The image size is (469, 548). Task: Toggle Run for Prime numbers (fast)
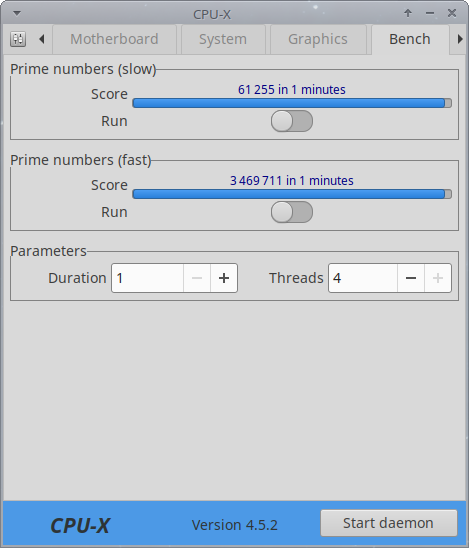pos(292,212)
